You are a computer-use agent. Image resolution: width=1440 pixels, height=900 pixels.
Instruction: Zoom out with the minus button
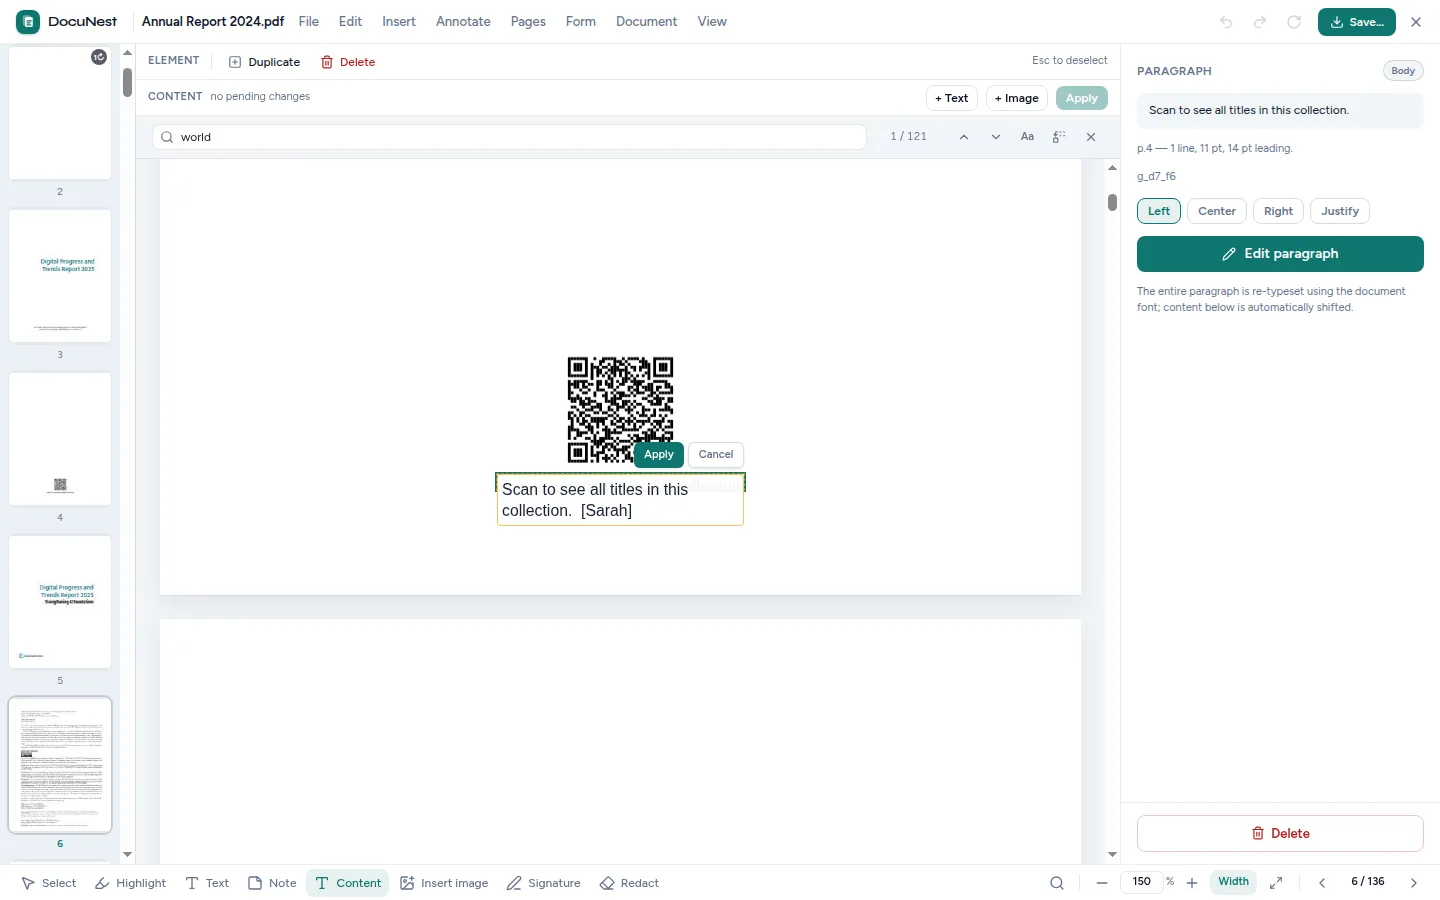click(1102, 883)
